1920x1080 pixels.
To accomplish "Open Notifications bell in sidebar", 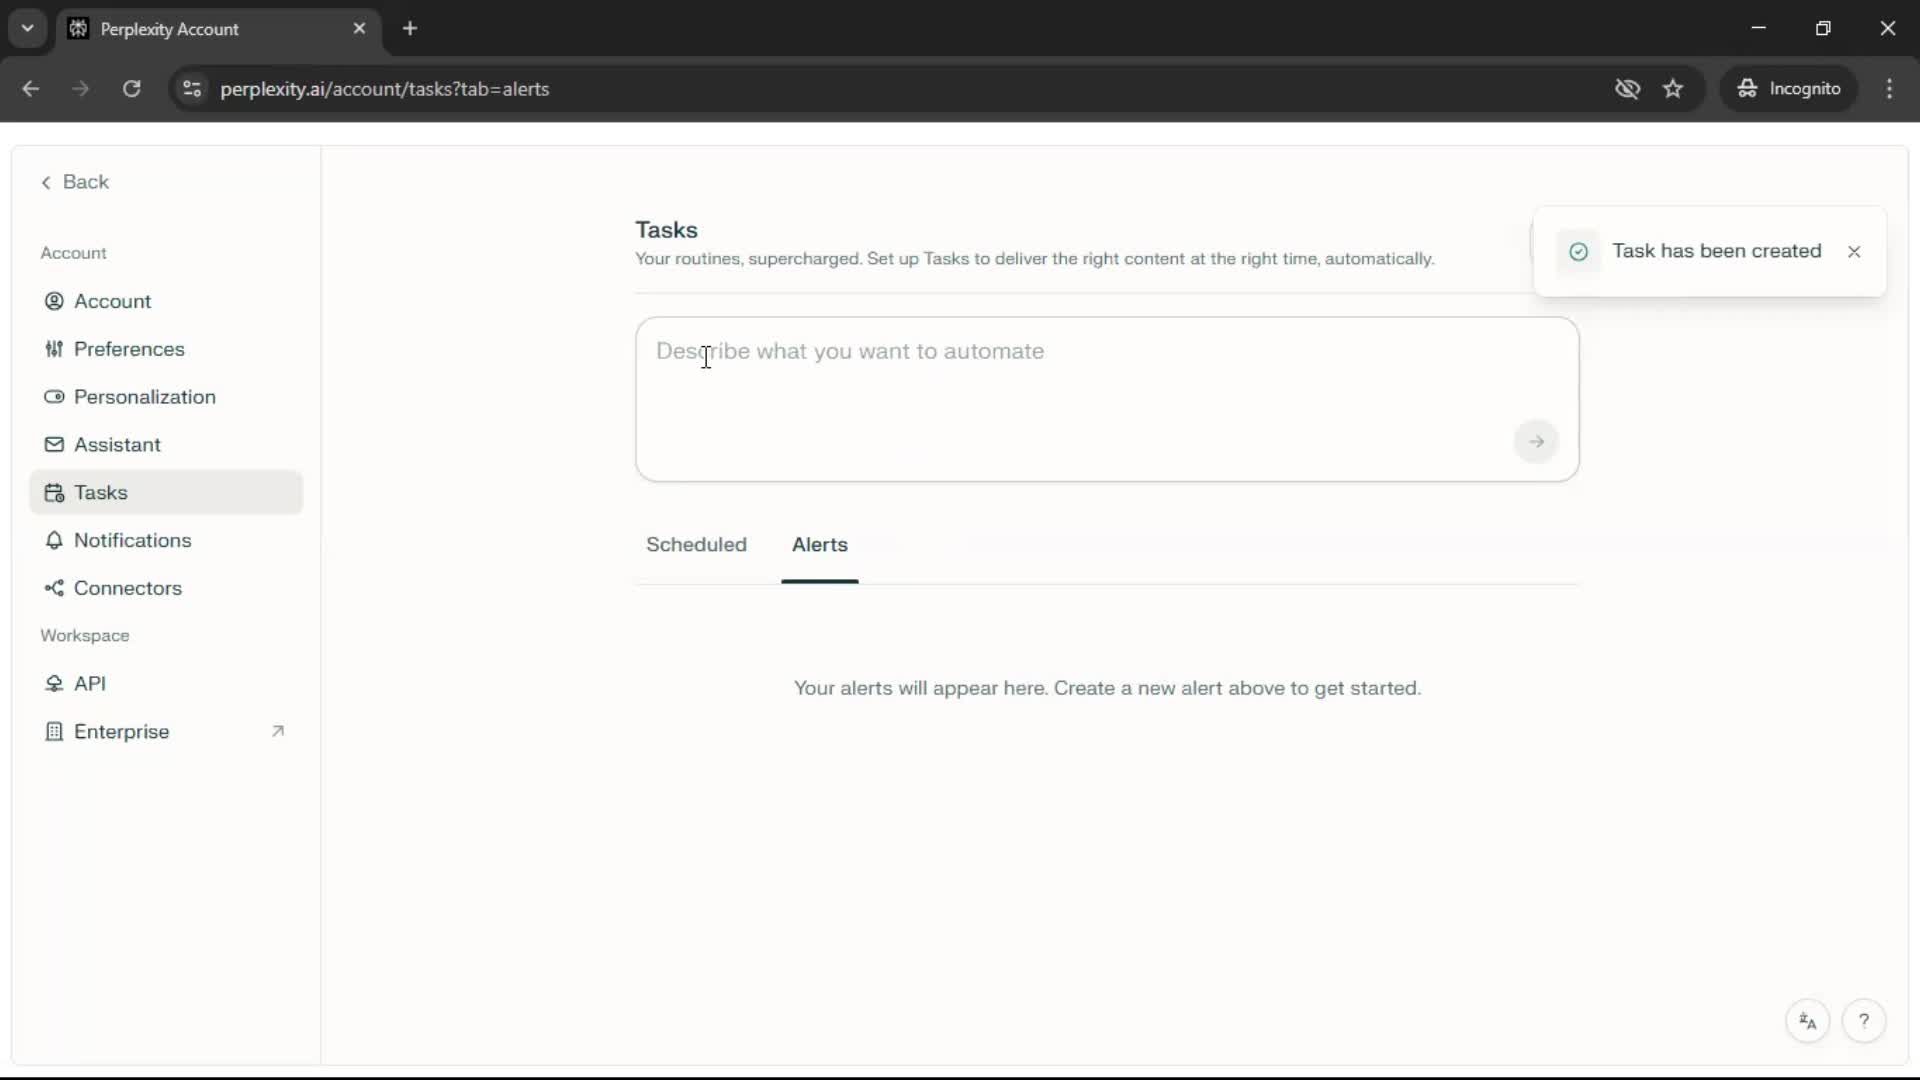I will coord(54,540).
